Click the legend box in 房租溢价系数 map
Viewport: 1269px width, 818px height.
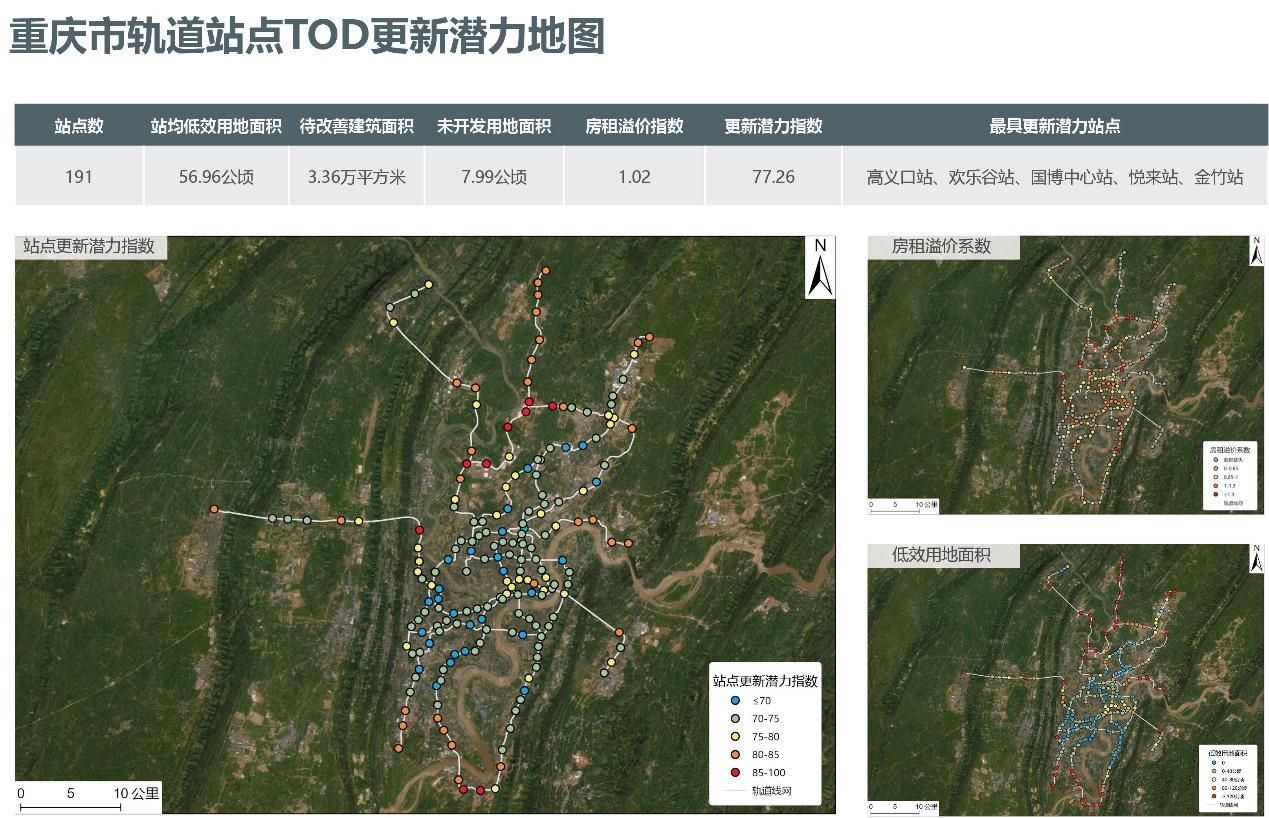pos(1229,476)
